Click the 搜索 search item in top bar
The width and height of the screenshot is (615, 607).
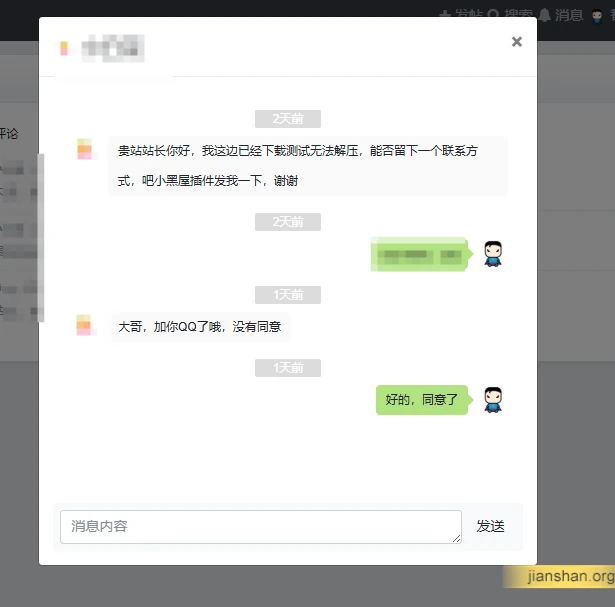(510, 15)
